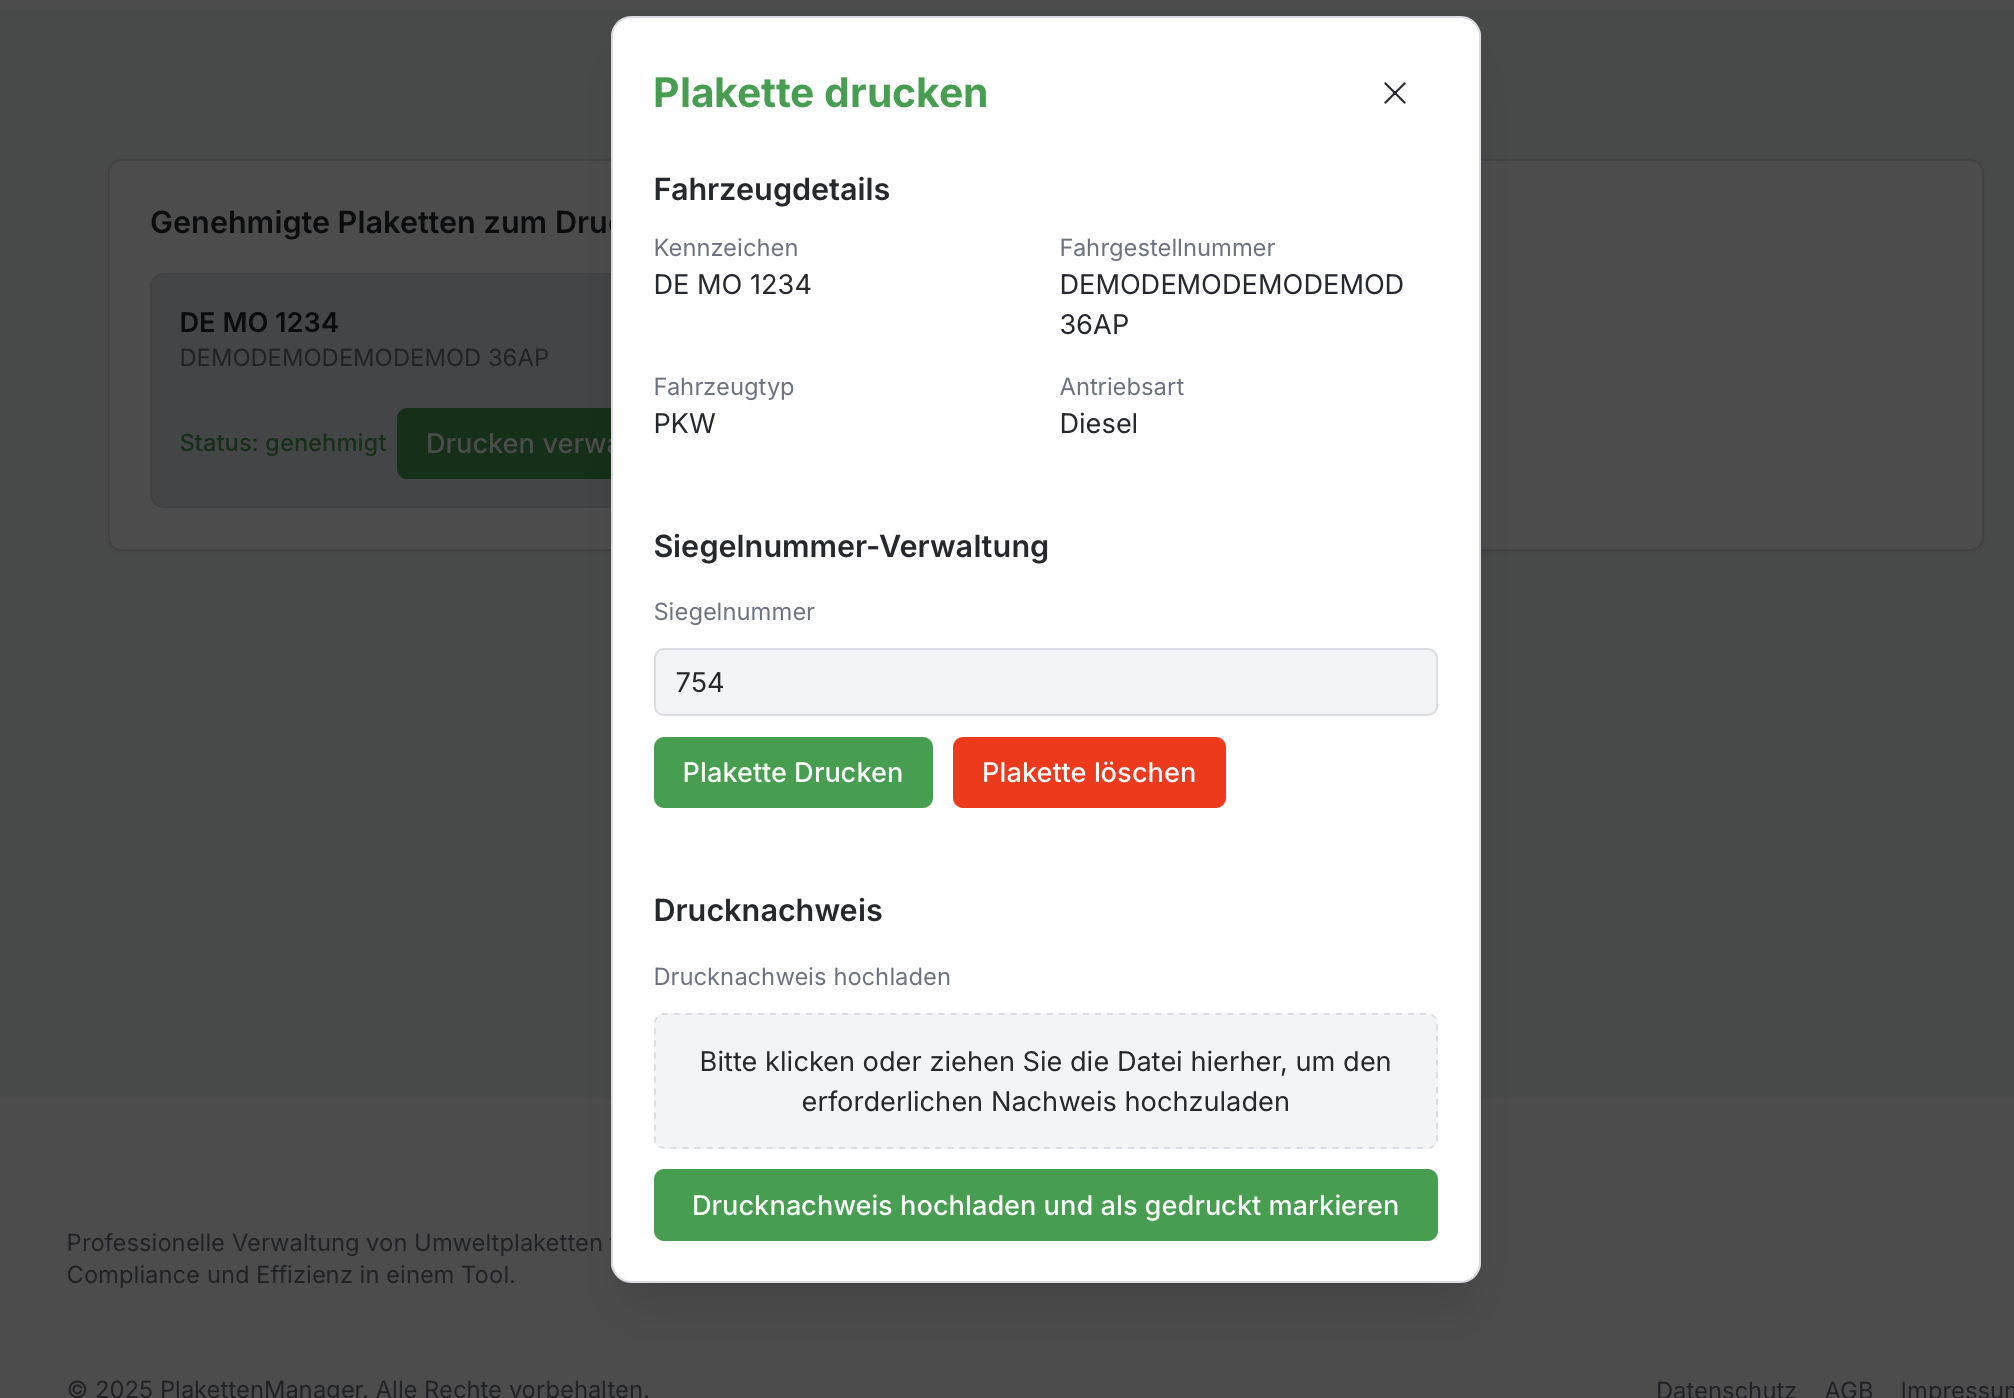Select the DE MO 1234 card title in background list
Image resolution: width=2014 pixels, height=1398 pixels.
pyautogui.click(x=259, y=322)
